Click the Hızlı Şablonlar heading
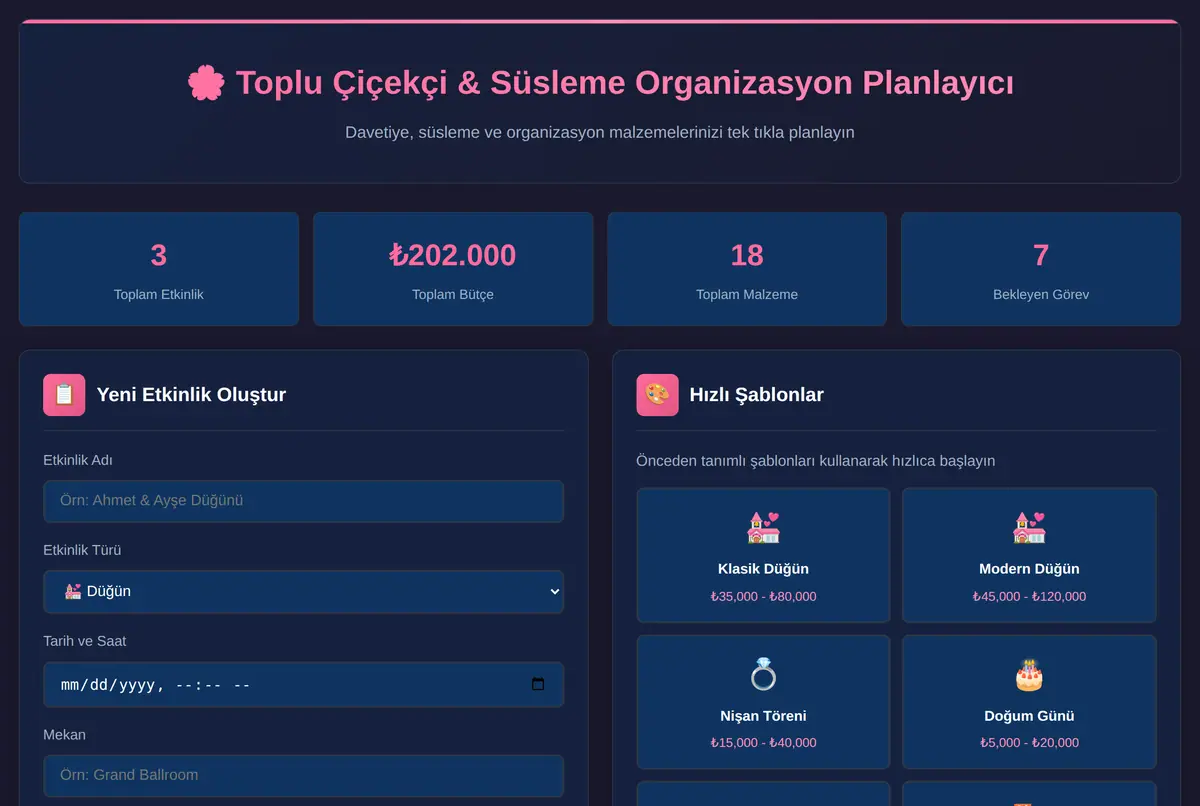Image resolution: width=1200 pixels, height=806 pixels. click(756, 395)
